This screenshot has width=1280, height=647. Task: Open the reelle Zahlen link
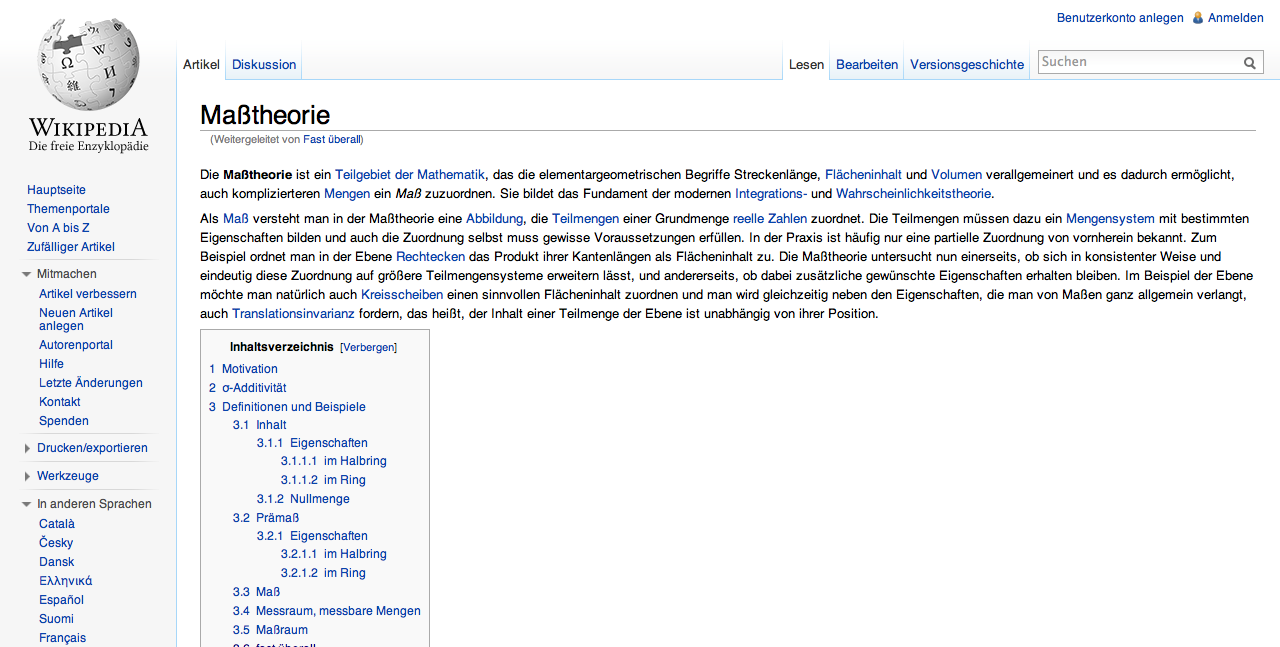tap(770, 218)
